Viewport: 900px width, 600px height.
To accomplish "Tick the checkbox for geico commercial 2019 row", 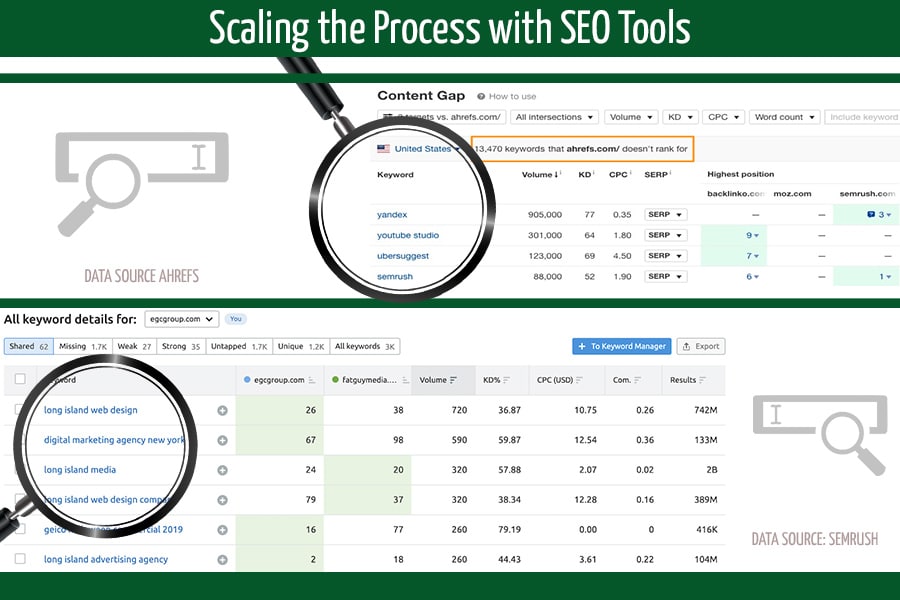I will pos(20,529).
